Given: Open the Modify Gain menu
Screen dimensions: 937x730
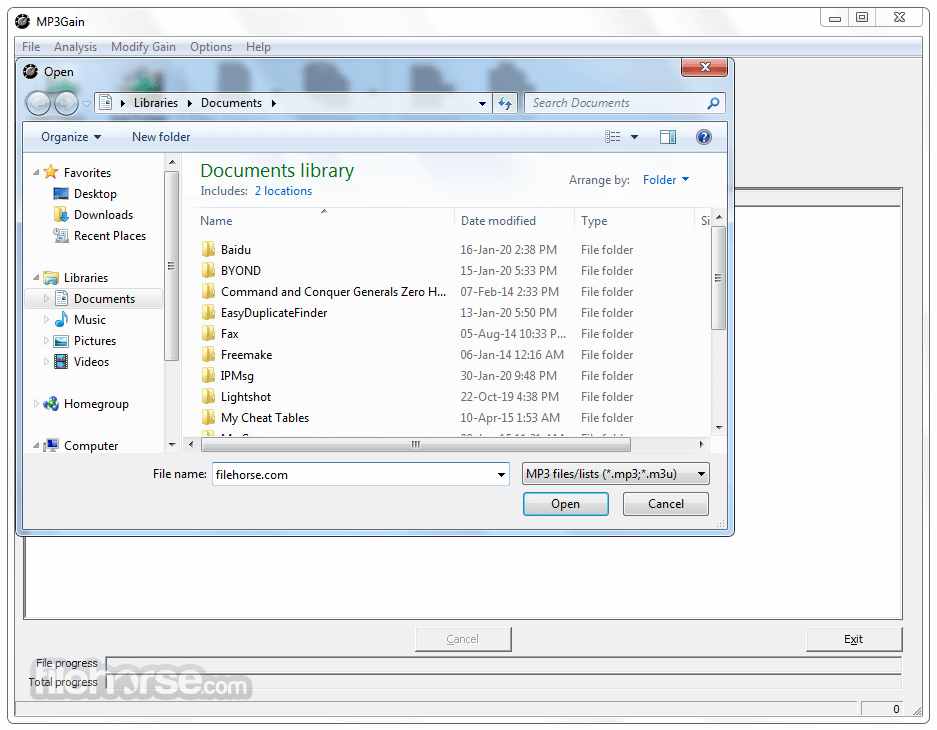Looking at the screenshot, I should (143, 47).
